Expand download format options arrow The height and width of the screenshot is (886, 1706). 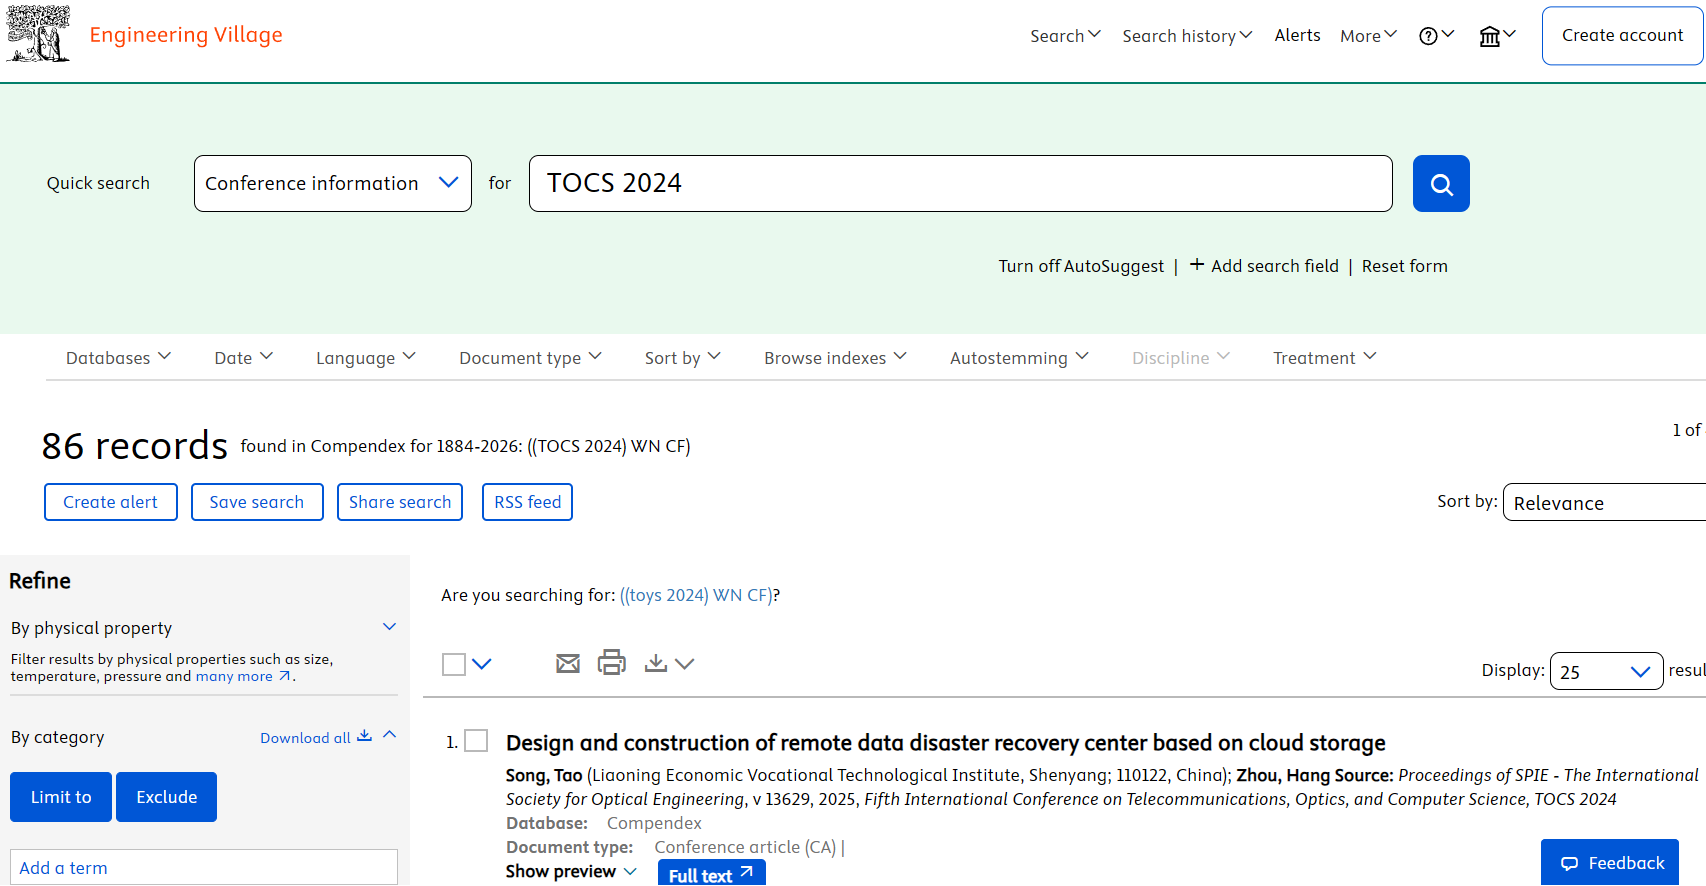[x=685, y=664]
